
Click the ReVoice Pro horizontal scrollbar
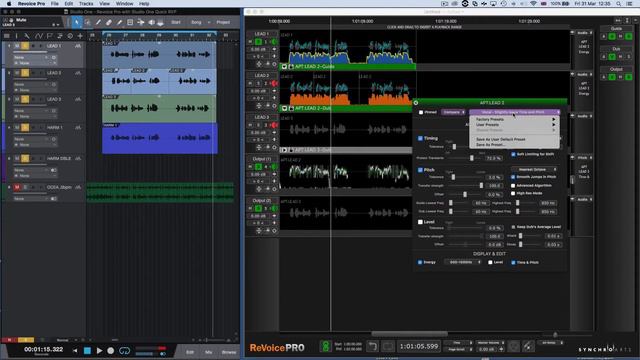click(x=409, y=333)
